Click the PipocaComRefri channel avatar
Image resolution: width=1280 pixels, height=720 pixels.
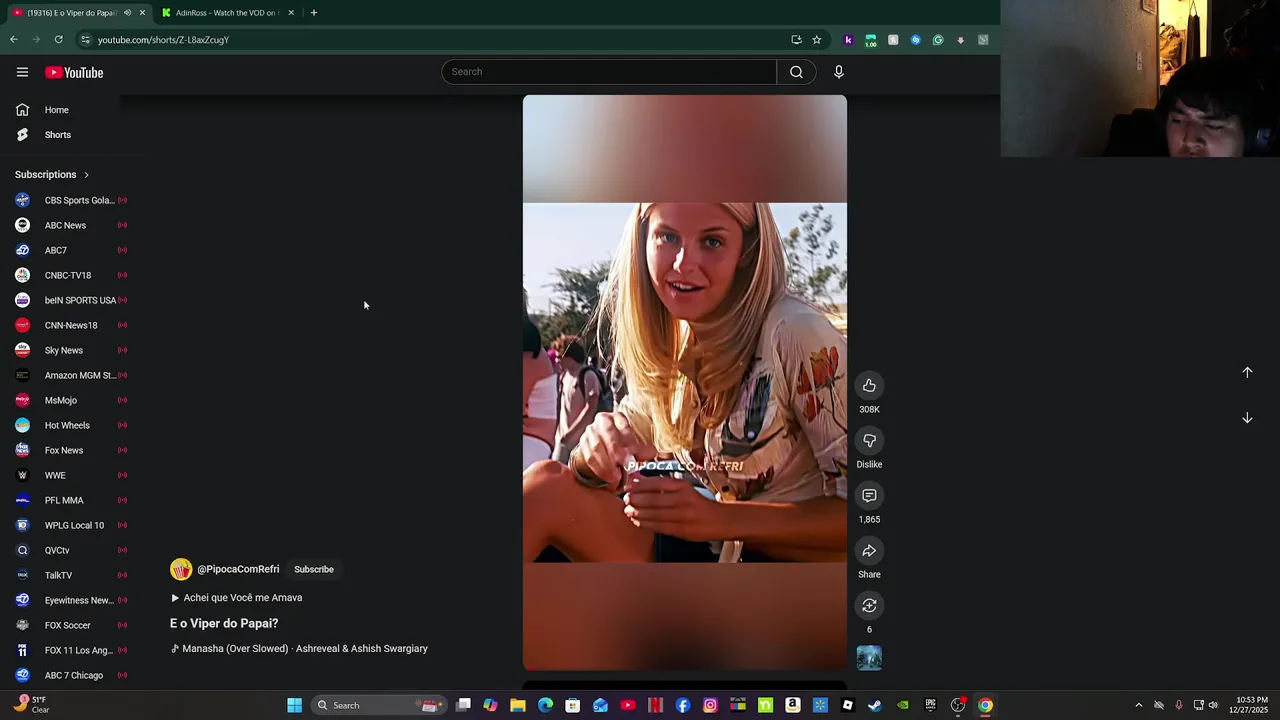click(181, 569)
